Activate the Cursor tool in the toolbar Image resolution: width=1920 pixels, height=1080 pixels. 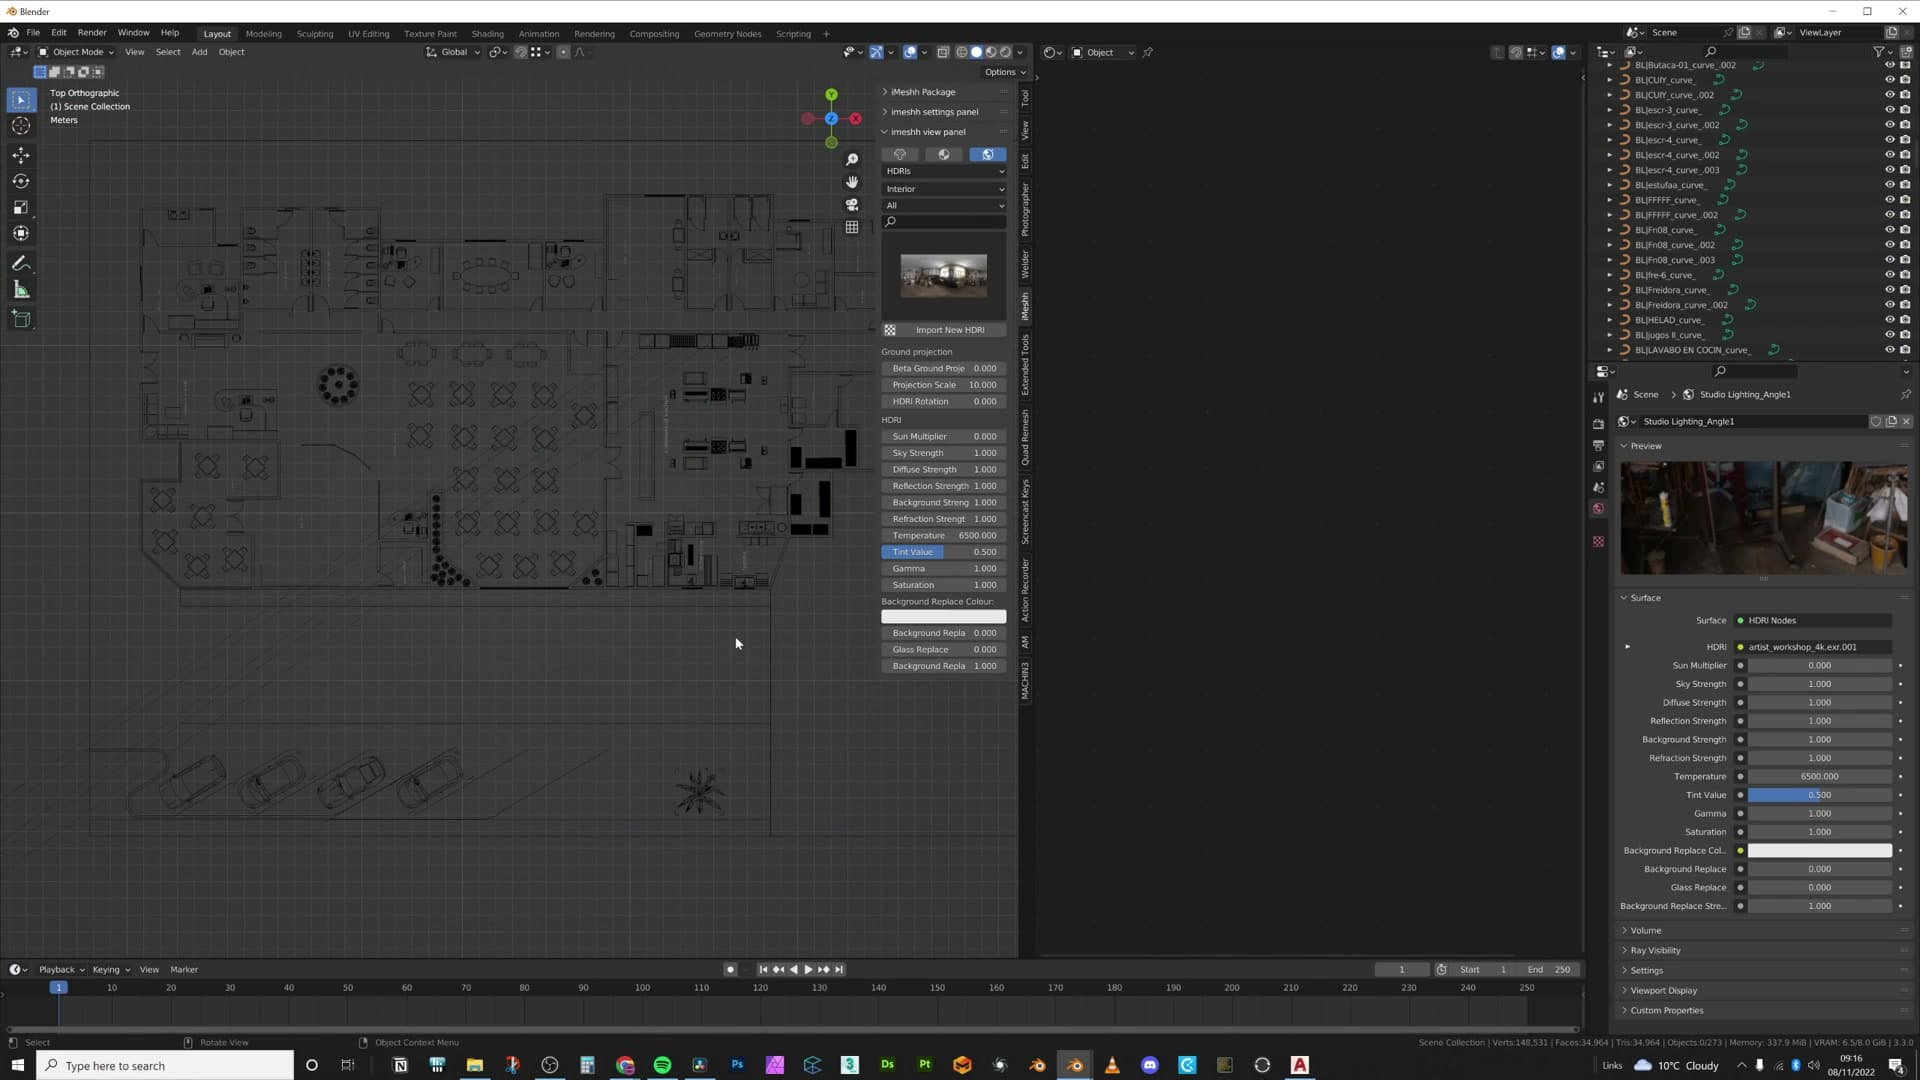tap(21, 126)
